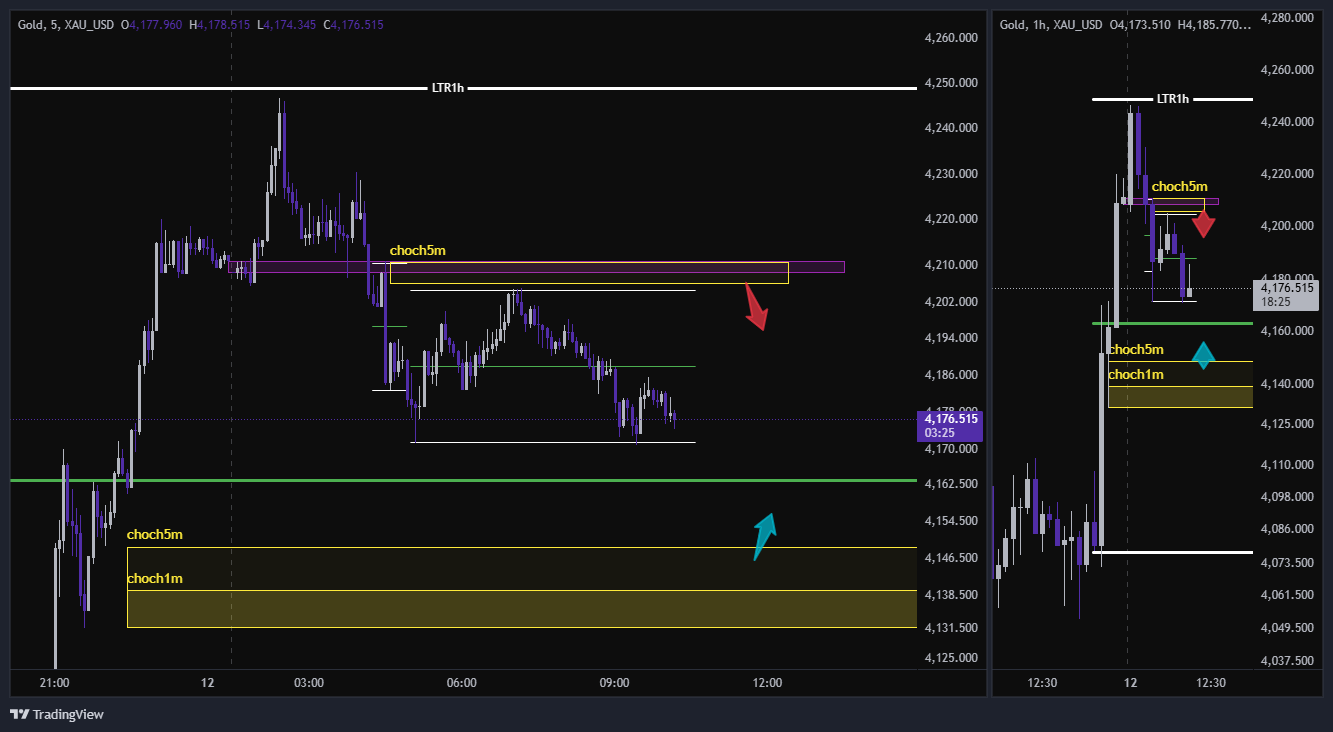Click the LTR1h label on the 1h chart
The width and height of the screenshot is (1333, 732).
click(1172, 99)
